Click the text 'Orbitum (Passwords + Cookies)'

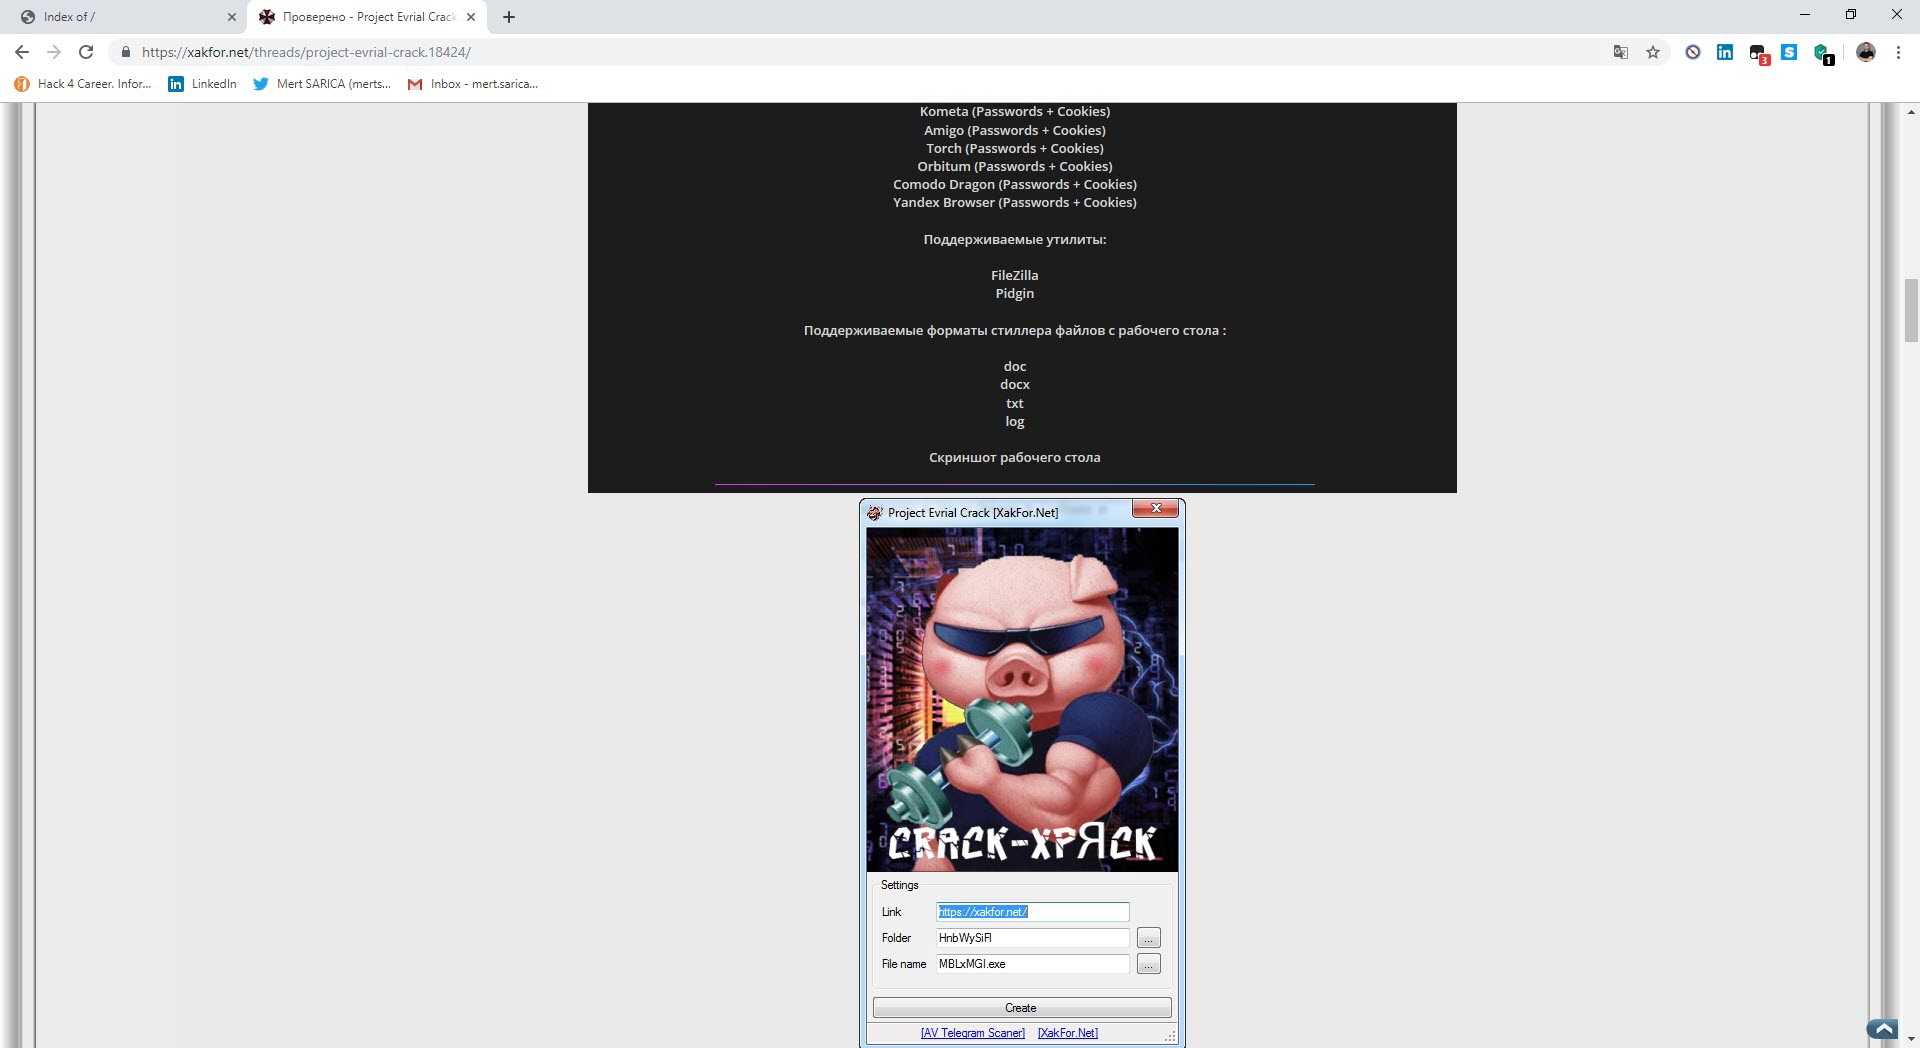click(x=1014, y=166)
